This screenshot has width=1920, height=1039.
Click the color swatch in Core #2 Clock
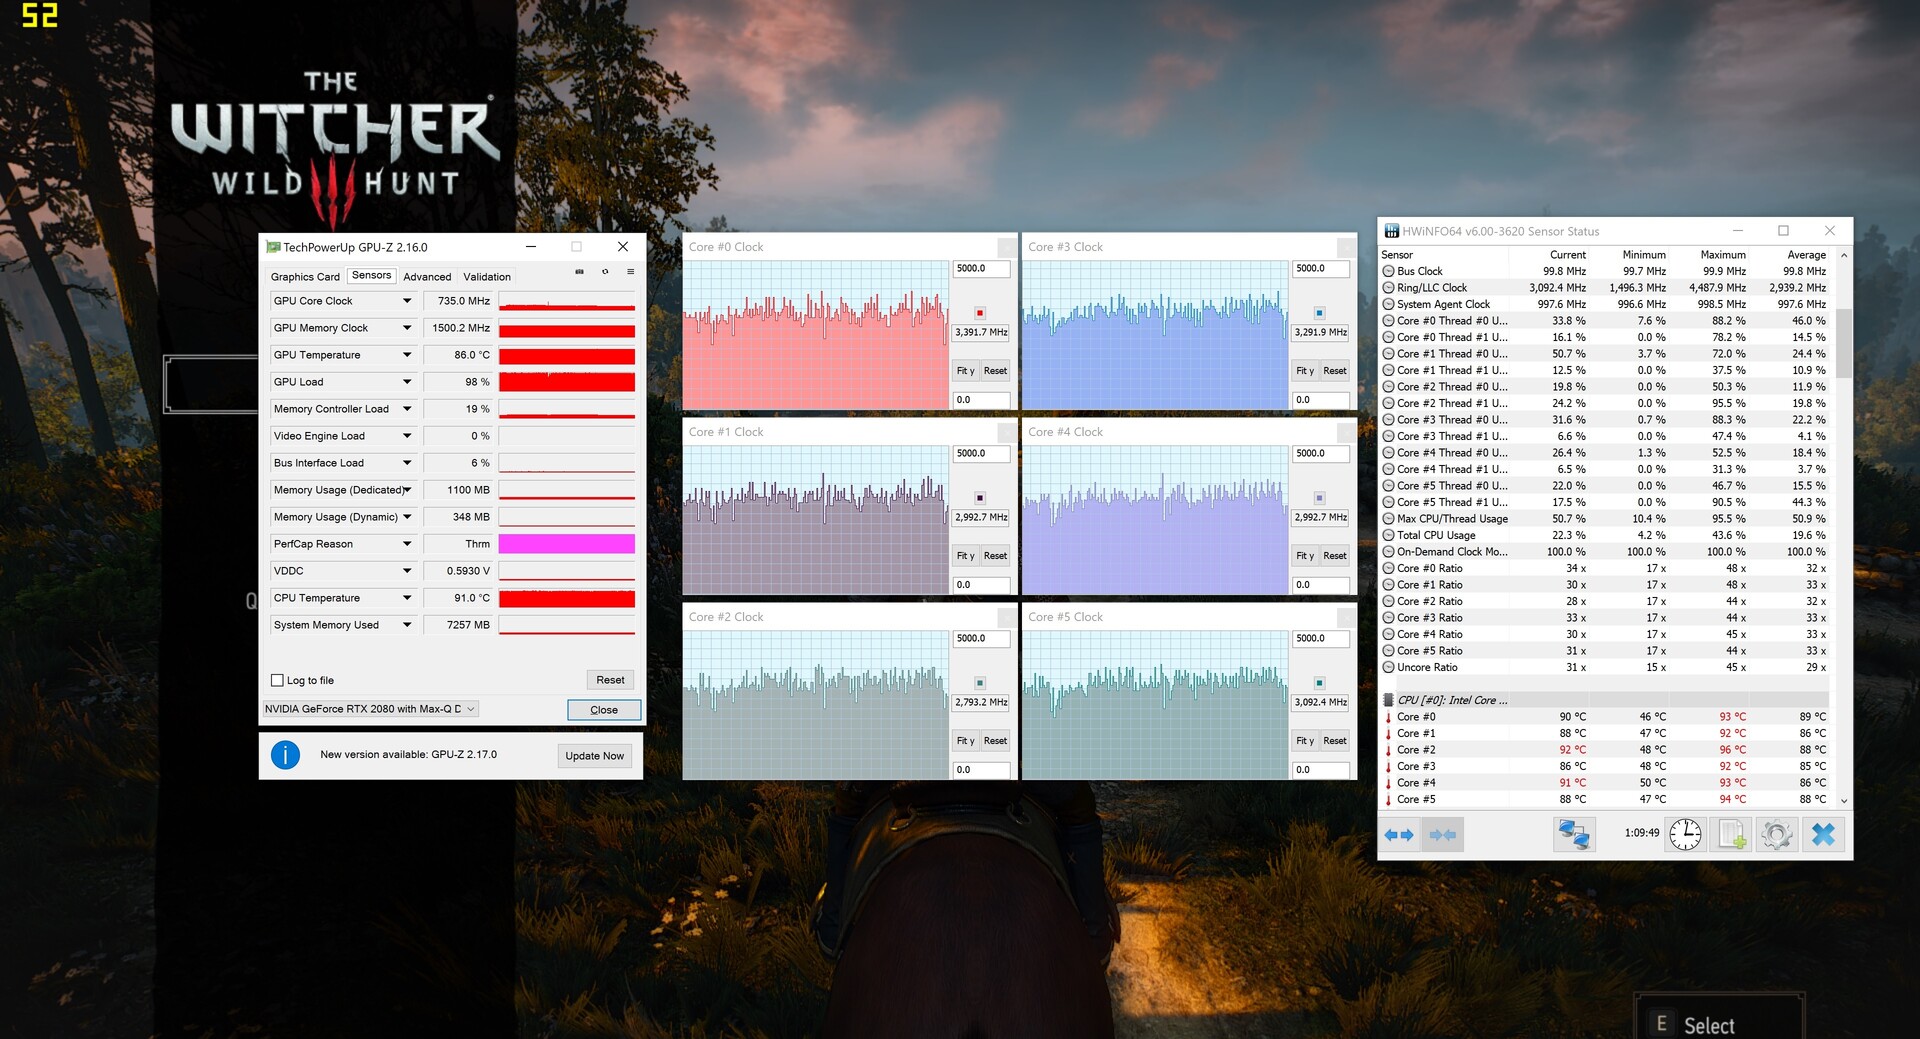(980, 683)
